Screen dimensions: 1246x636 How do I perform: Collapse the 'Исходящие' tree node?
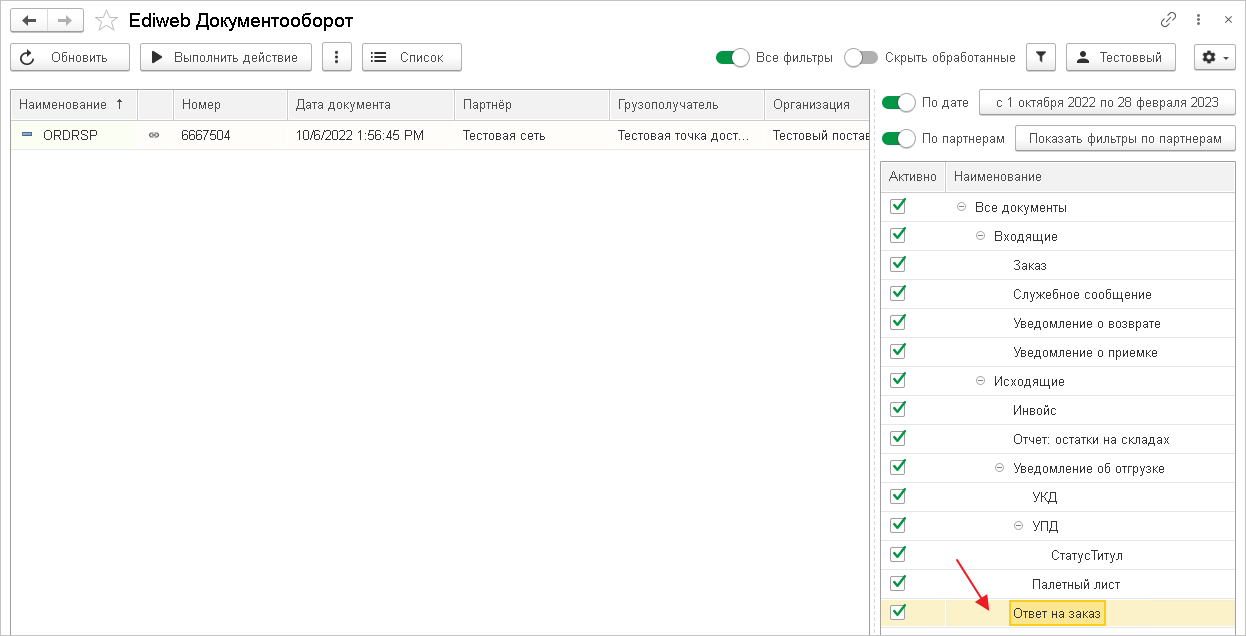pos(981,381)
